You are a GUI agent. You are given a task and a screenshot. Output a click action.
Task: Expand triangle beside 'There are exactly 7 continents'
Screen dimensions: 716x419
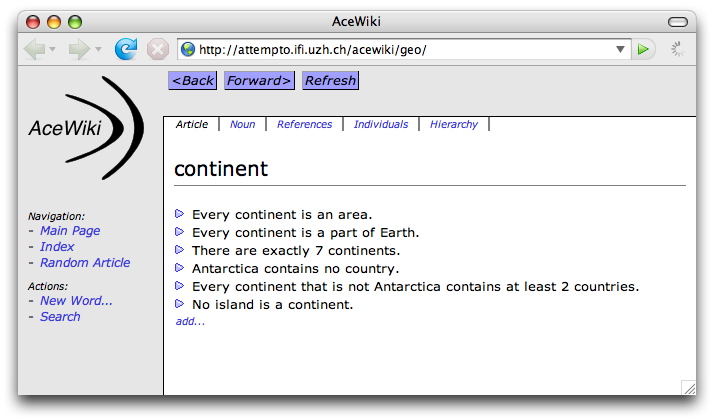[180, 250]
